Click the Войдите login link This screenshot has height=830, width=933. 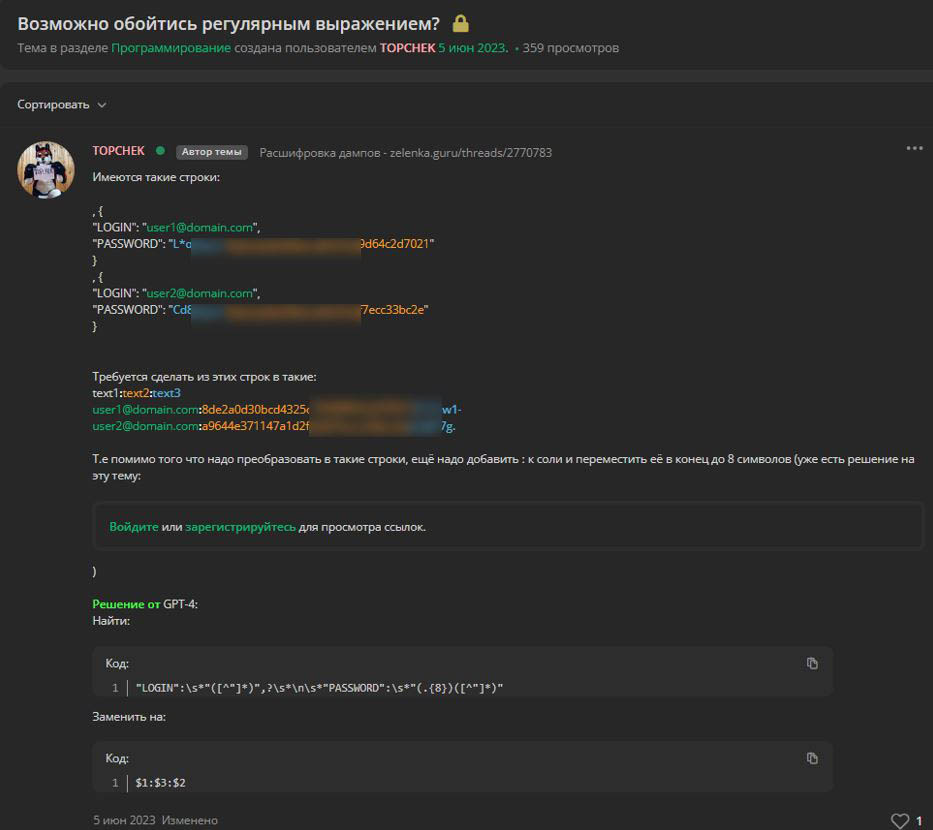(134, 527)
